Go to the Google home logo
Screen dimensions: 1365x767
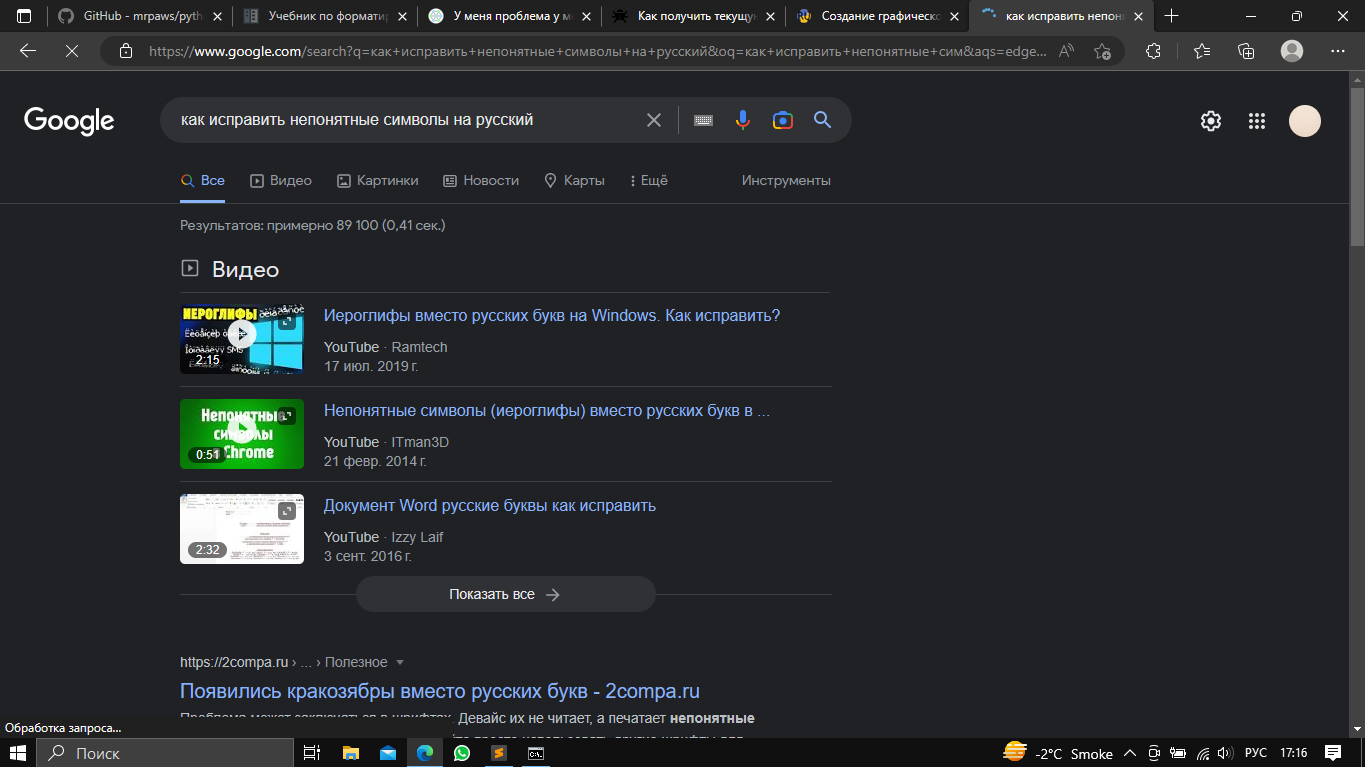[x=69, y=121]
